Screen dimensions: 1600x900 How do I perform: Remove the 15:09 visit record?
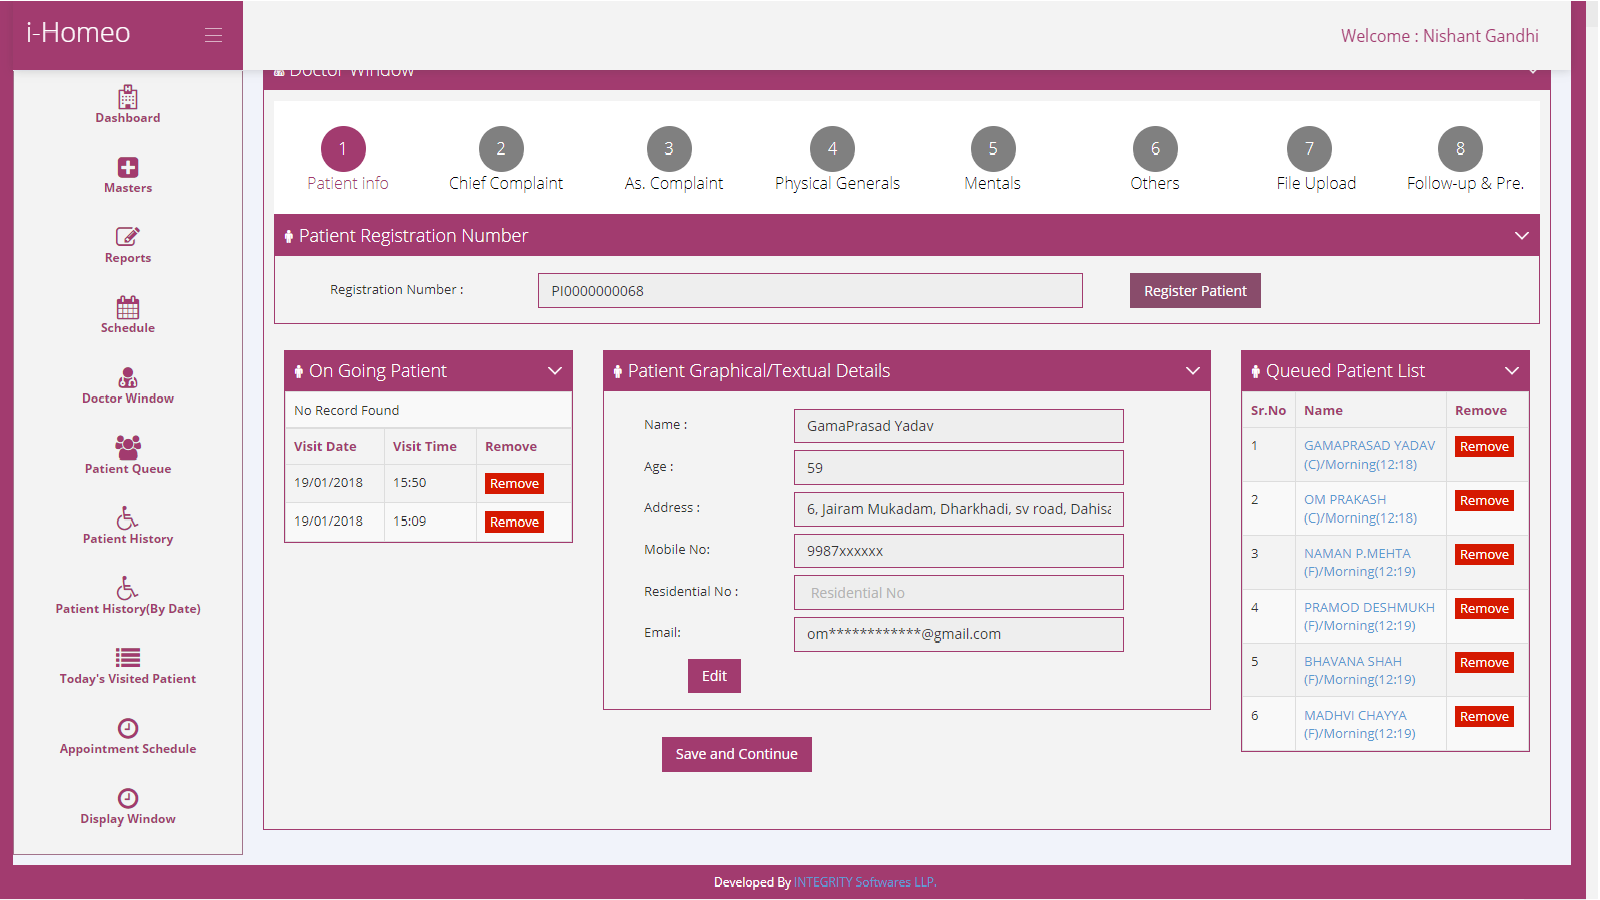(514, 522)
